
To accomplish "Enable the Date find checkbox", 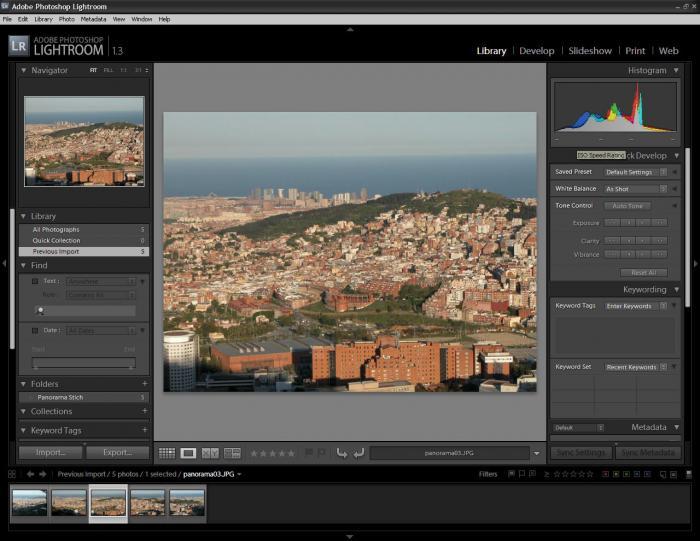I will click(x=35, y=331).
